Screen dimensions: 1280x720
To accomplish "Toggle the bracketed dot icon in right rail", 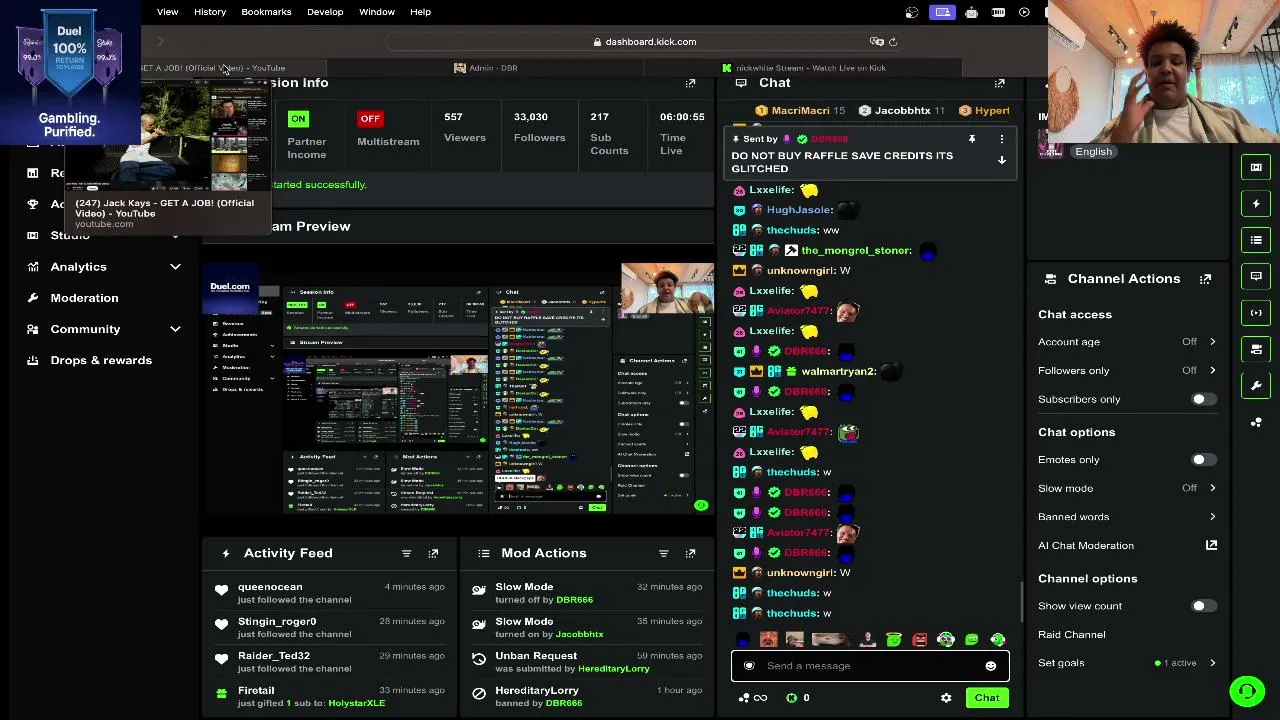I will (1256, 313).
